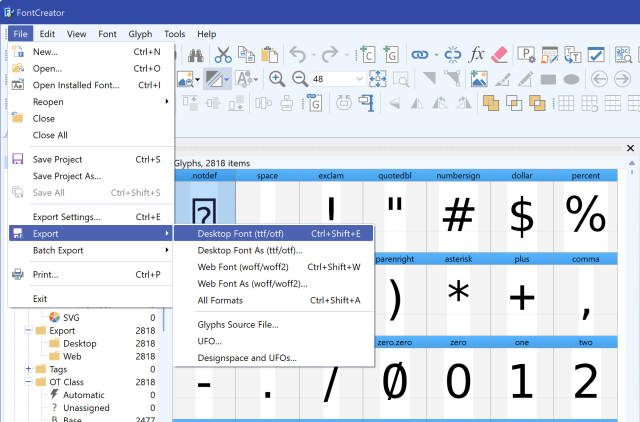
Task: Expand the Tags folder in tree
Action: [28, 369]
